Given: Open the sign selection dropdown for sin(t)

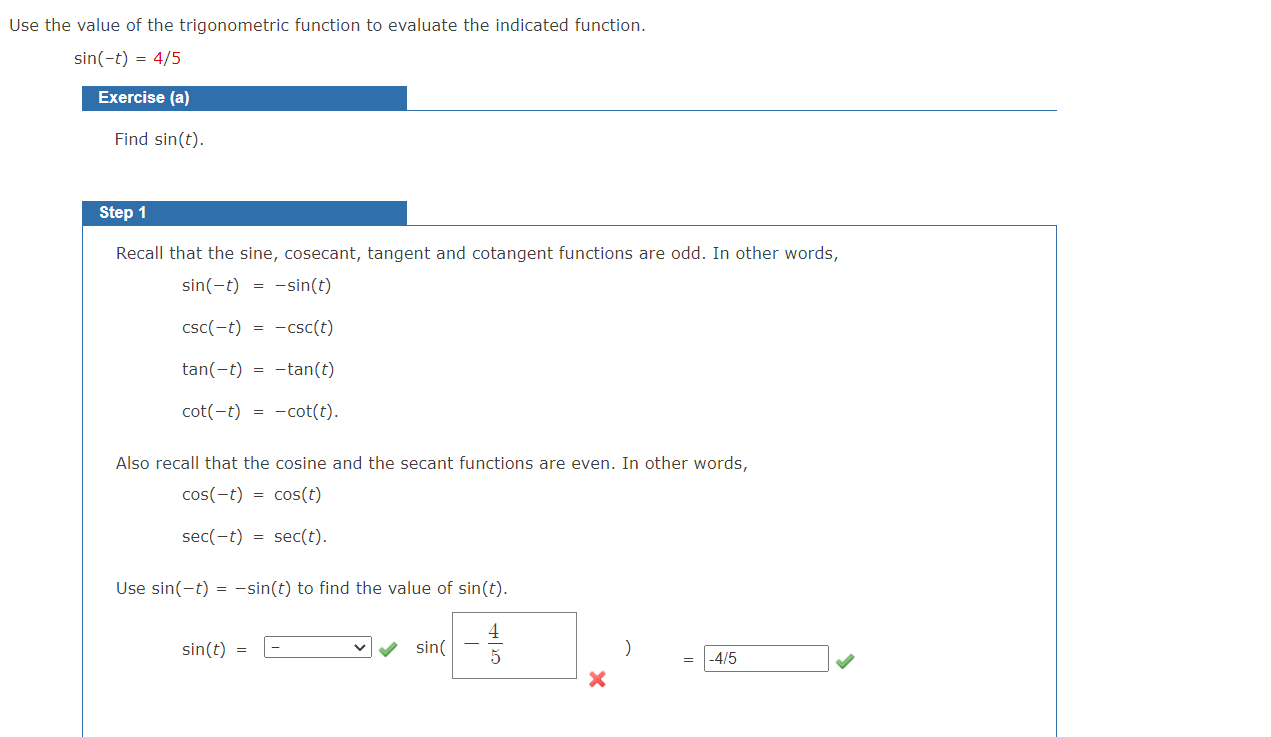Looking at the screenshot, I should point(316,647).
